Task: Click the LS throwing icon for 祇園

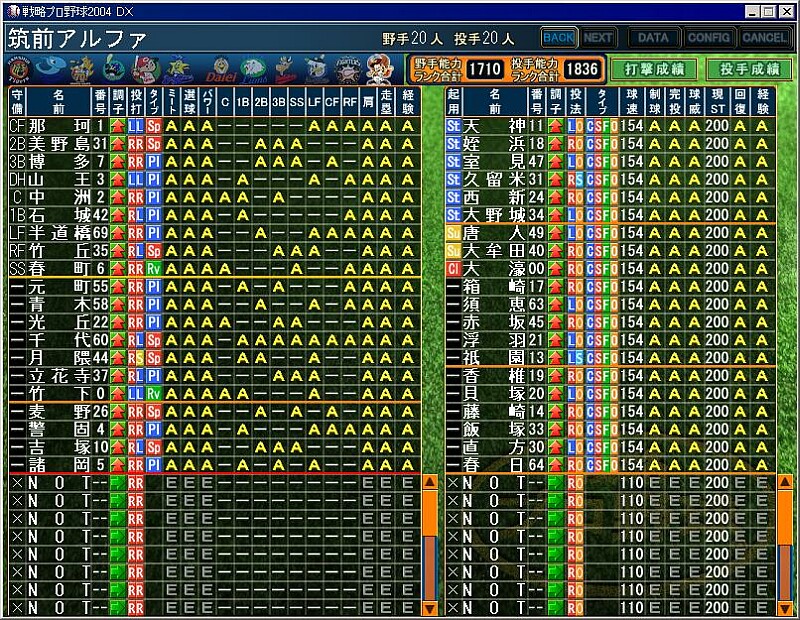Action: 576,358
